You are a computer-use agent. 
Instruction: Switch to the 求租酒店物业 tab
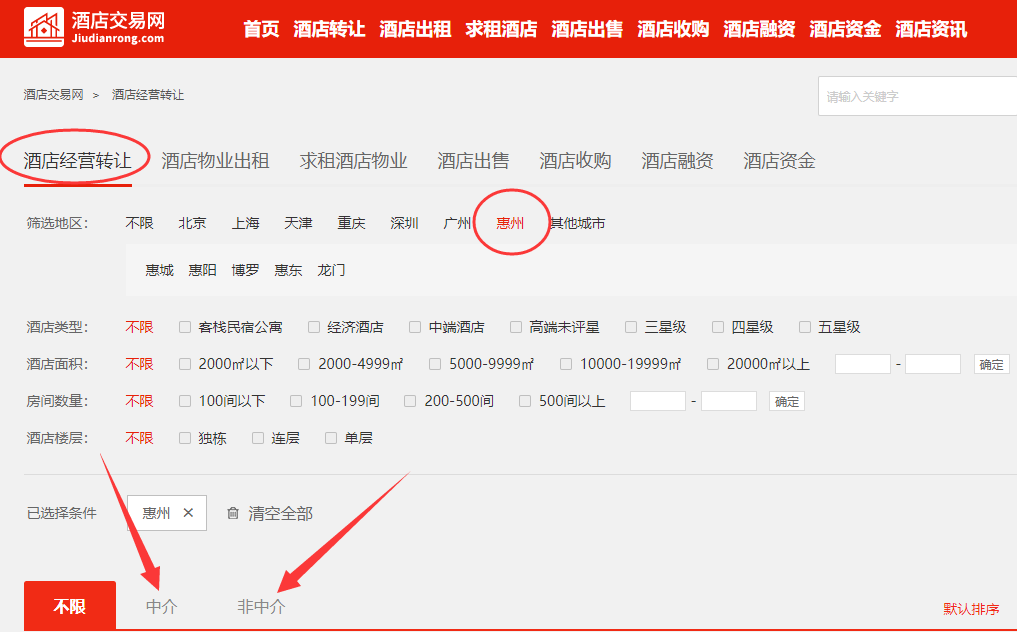353,161
